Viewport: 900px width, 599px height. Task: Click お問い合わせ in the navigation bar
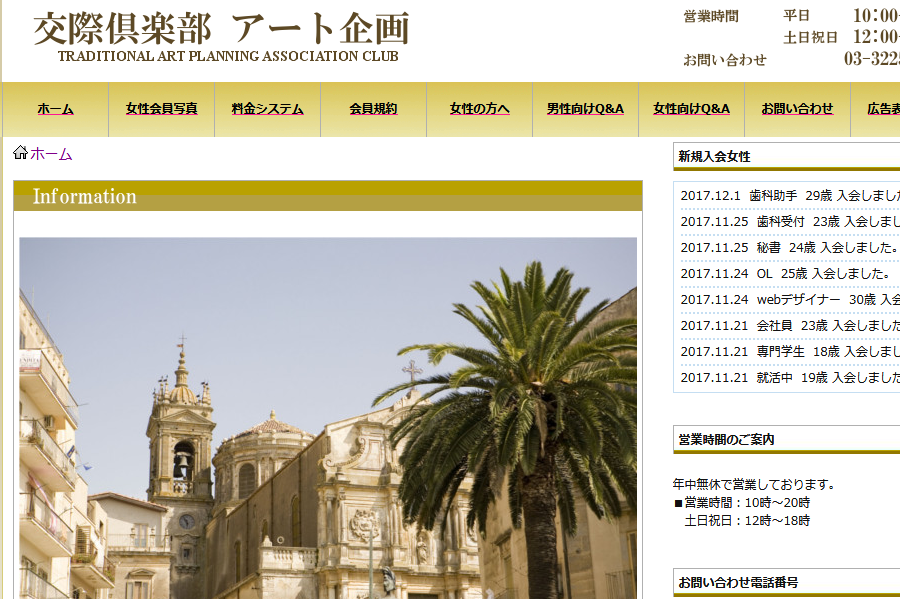pos(797,109)
